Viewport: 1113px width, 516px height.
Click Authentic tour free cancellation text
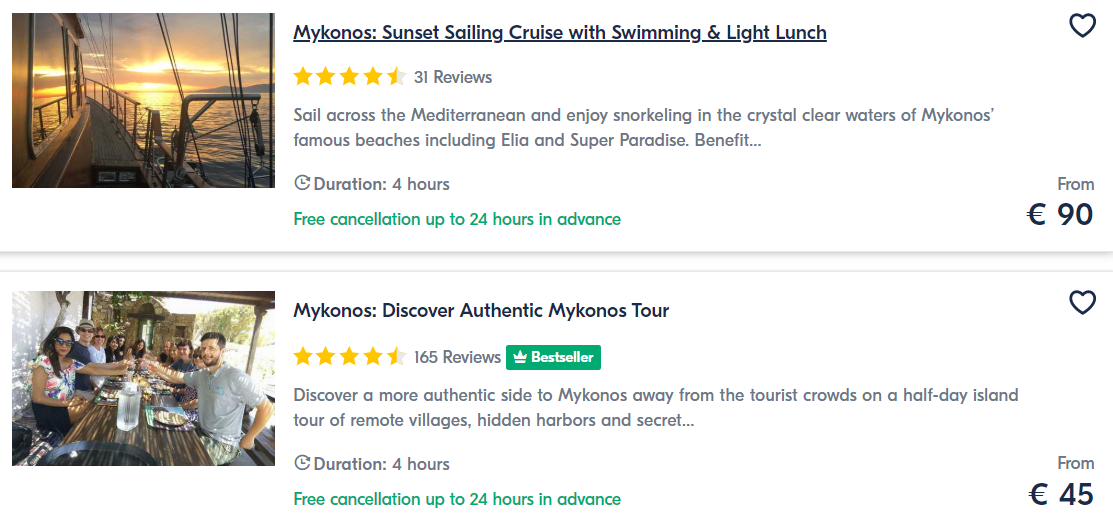pos(457,499)
